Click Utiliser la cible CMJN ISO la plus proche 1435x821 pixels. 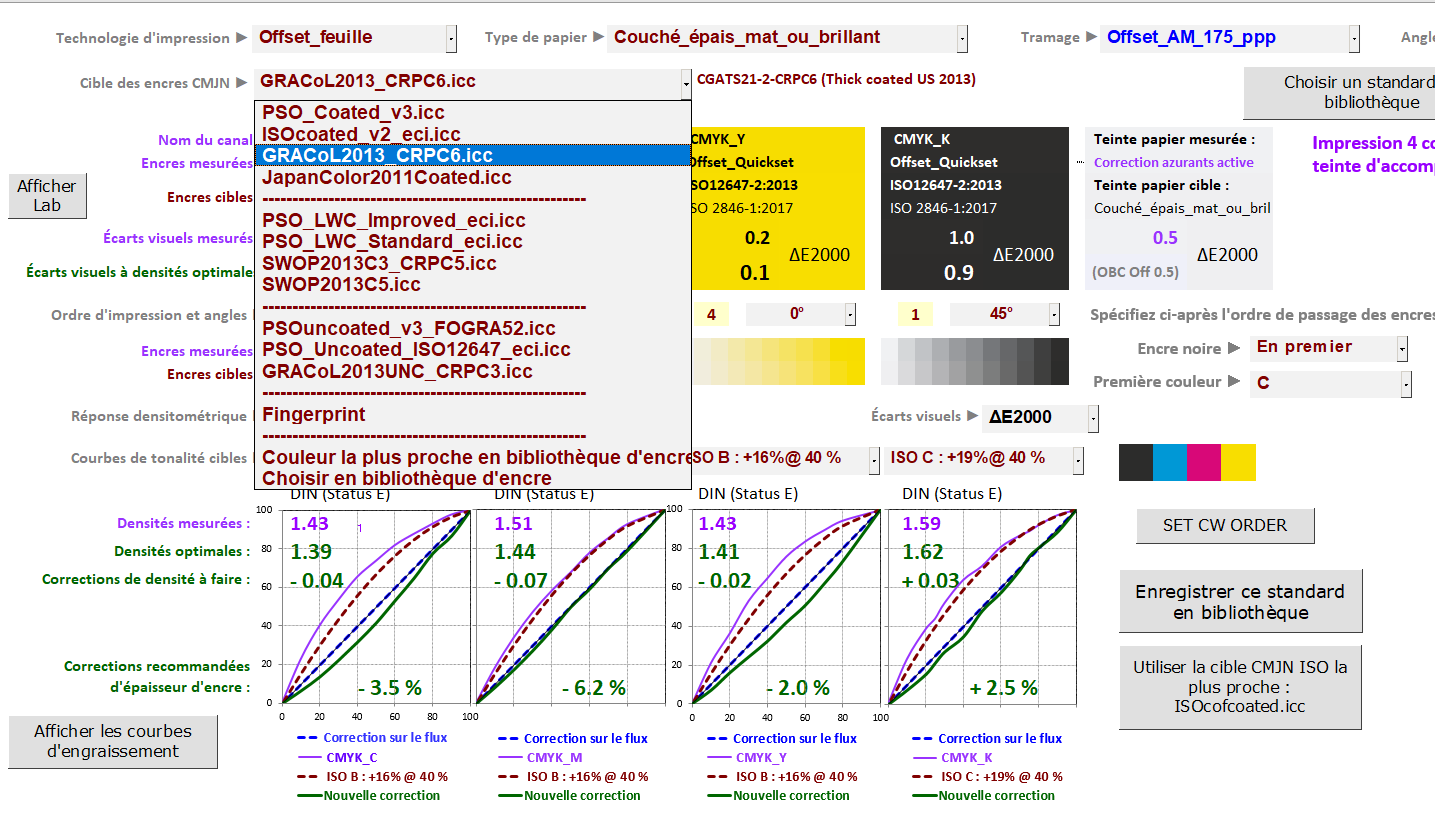(x=1240, y=687)
